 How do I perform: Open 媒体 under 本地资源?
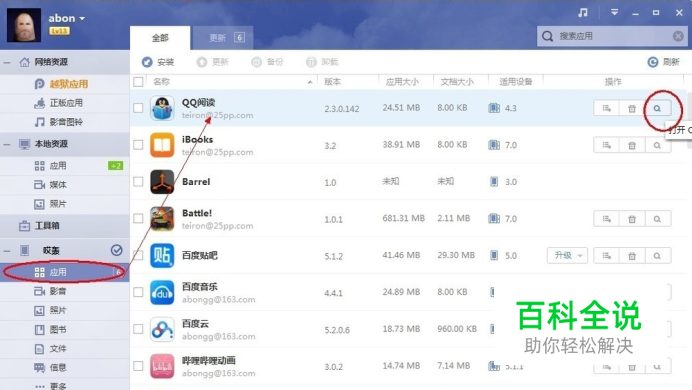point(64,185)
